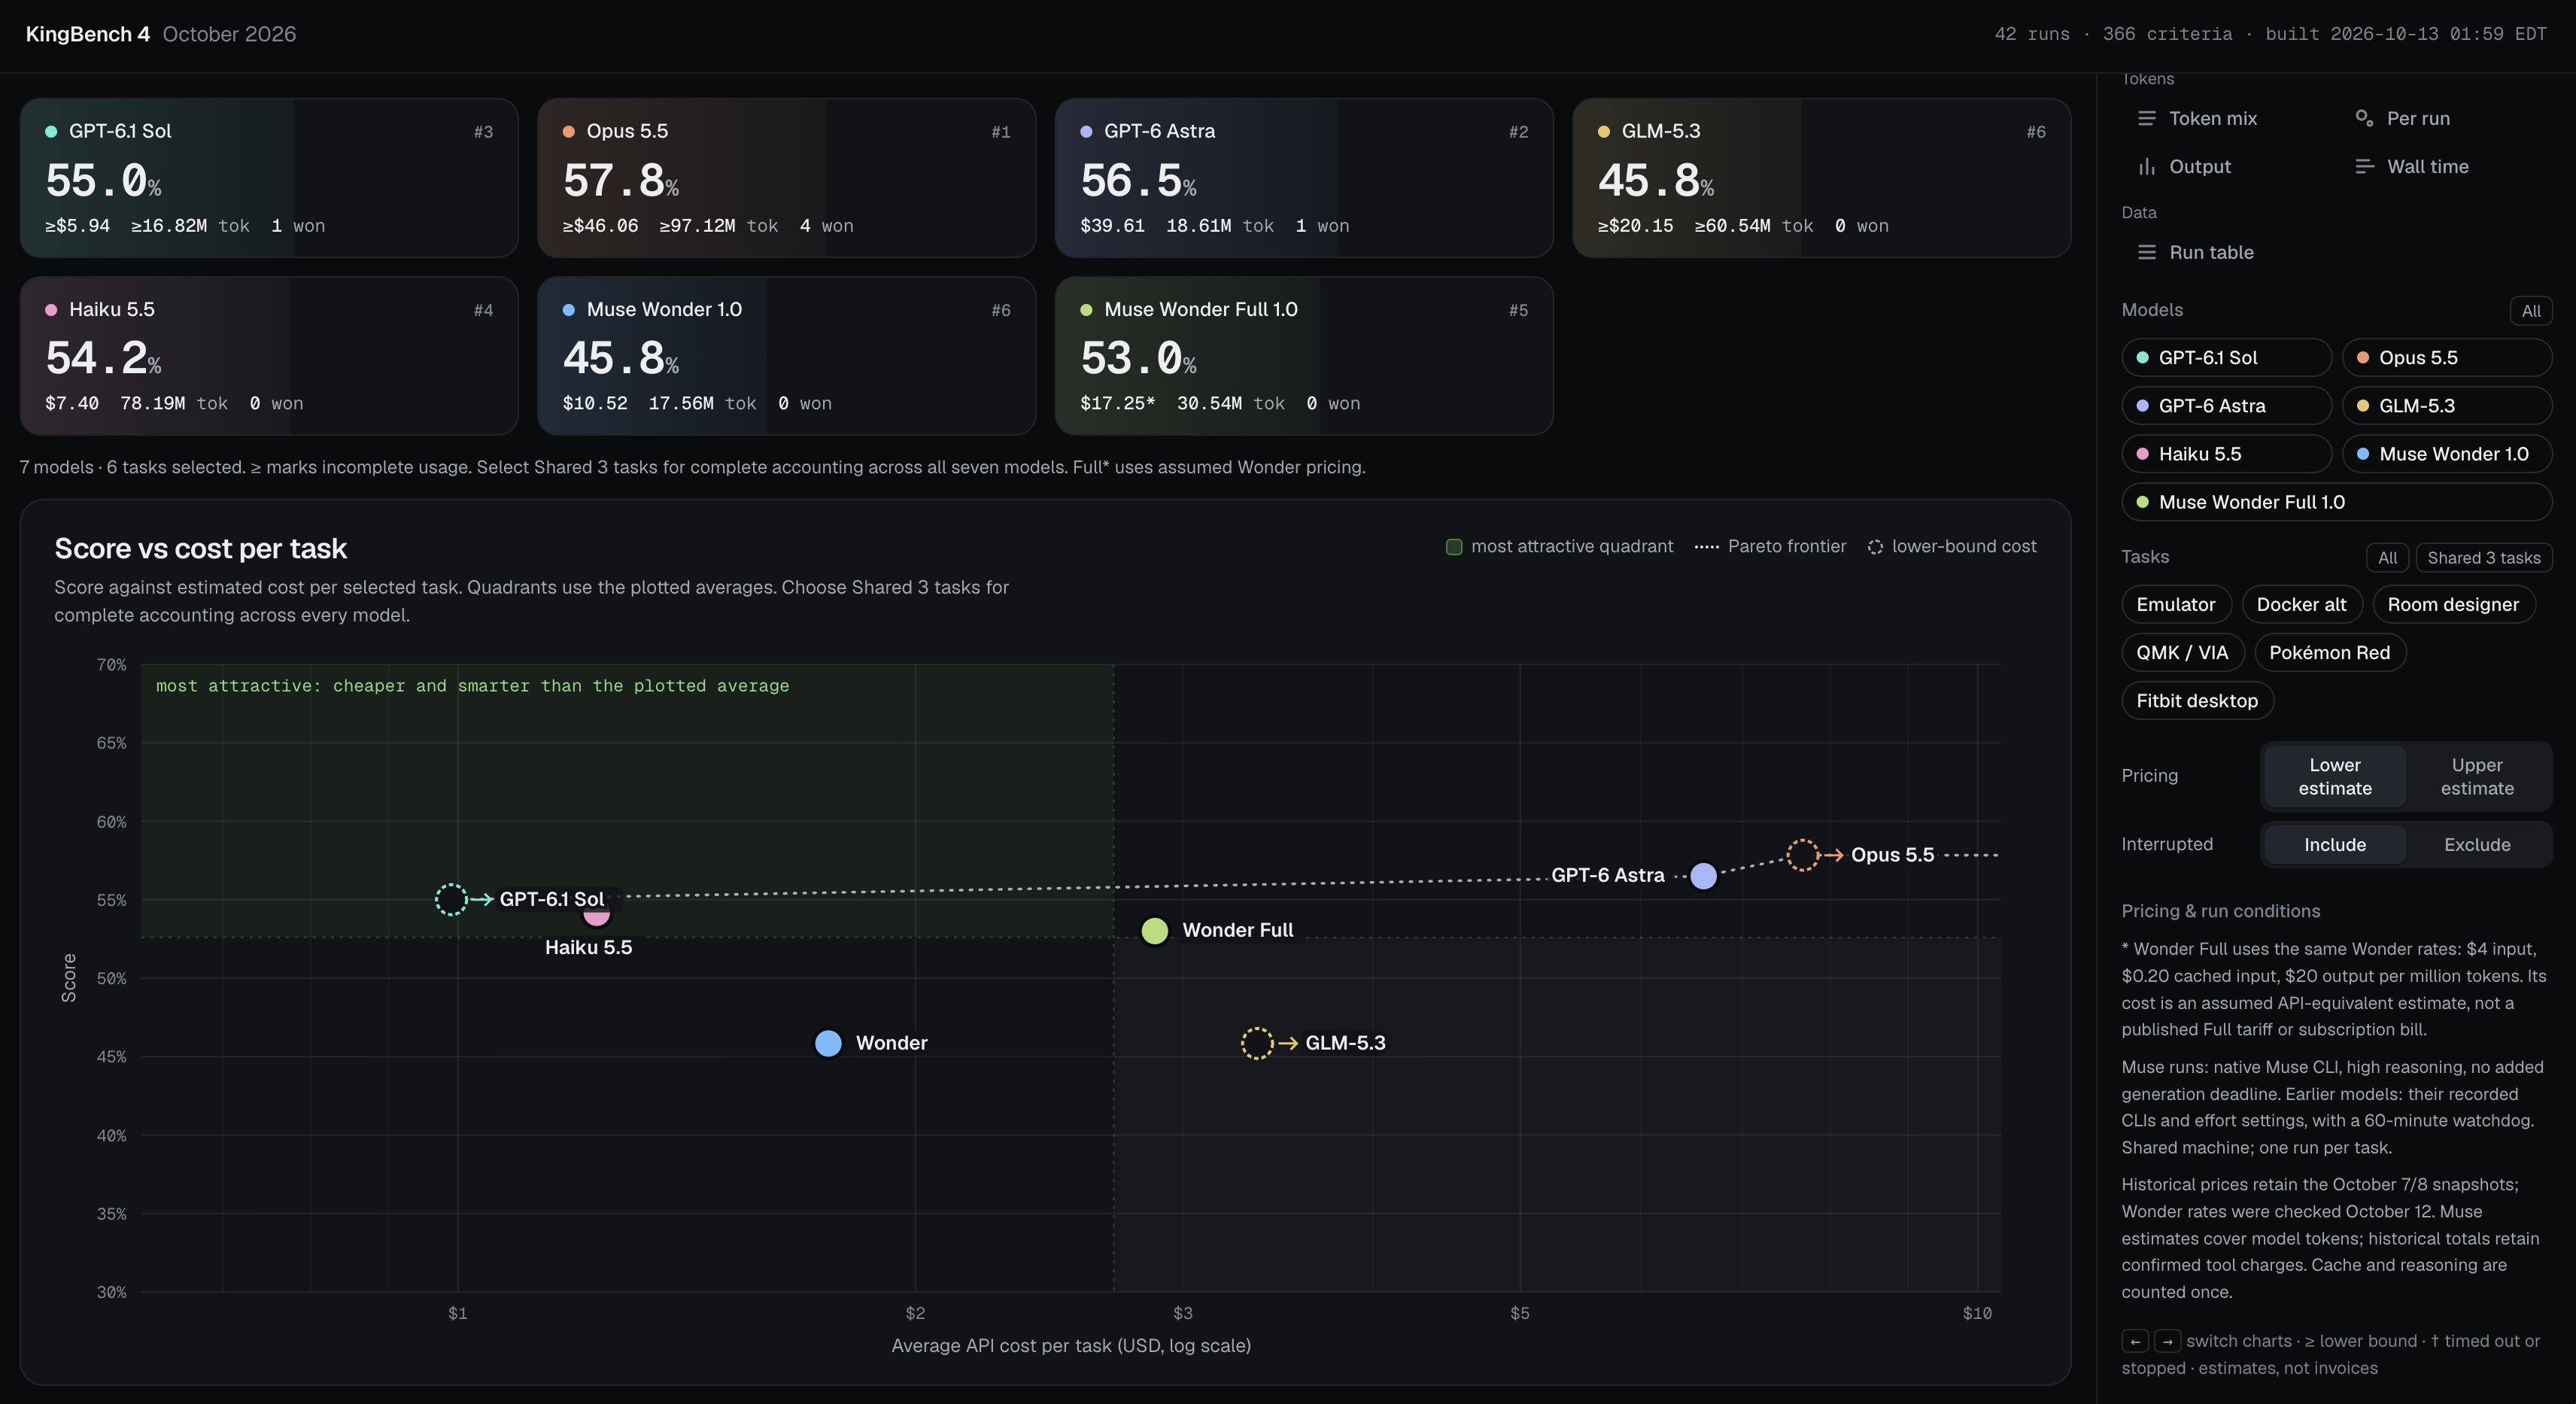Click the Wonder Full chart point
Screen dimensions: 2576x1404
tap(1154, 931)
